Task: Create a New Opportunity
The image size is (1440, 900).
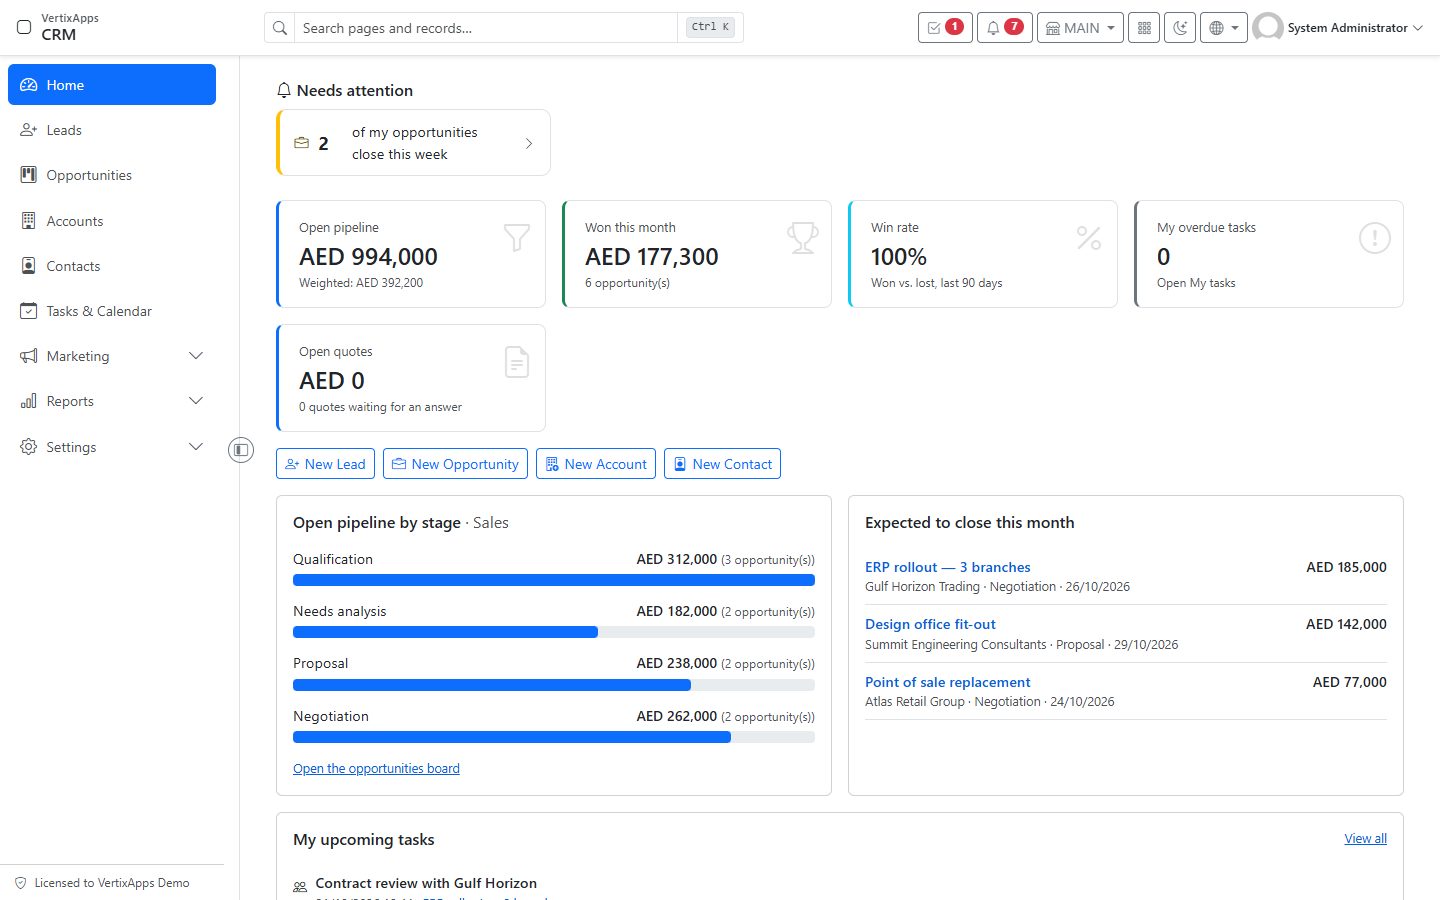Action: (x=455, y=464)
